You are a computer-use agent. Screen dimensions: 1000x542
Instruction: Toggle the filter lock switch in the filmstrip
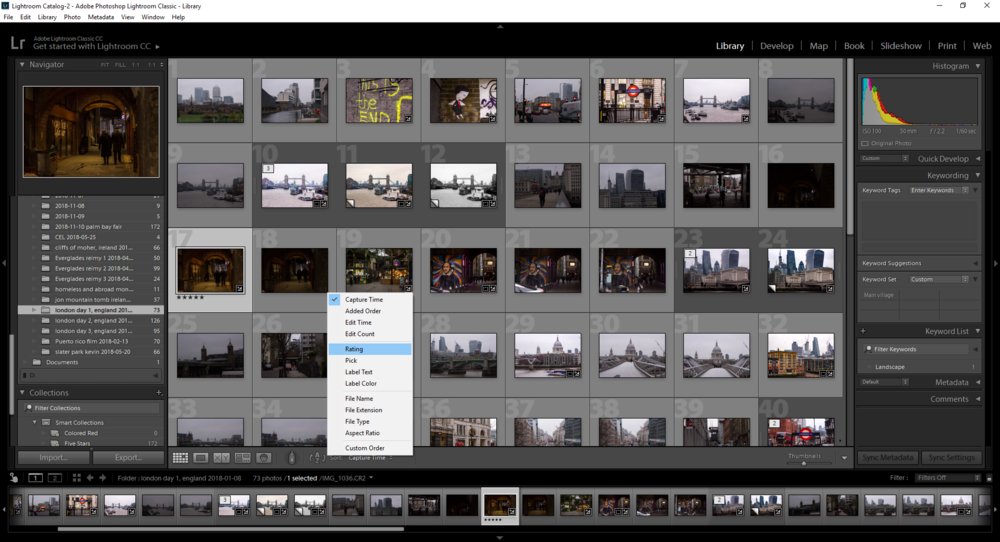click(x=990, y=478)
